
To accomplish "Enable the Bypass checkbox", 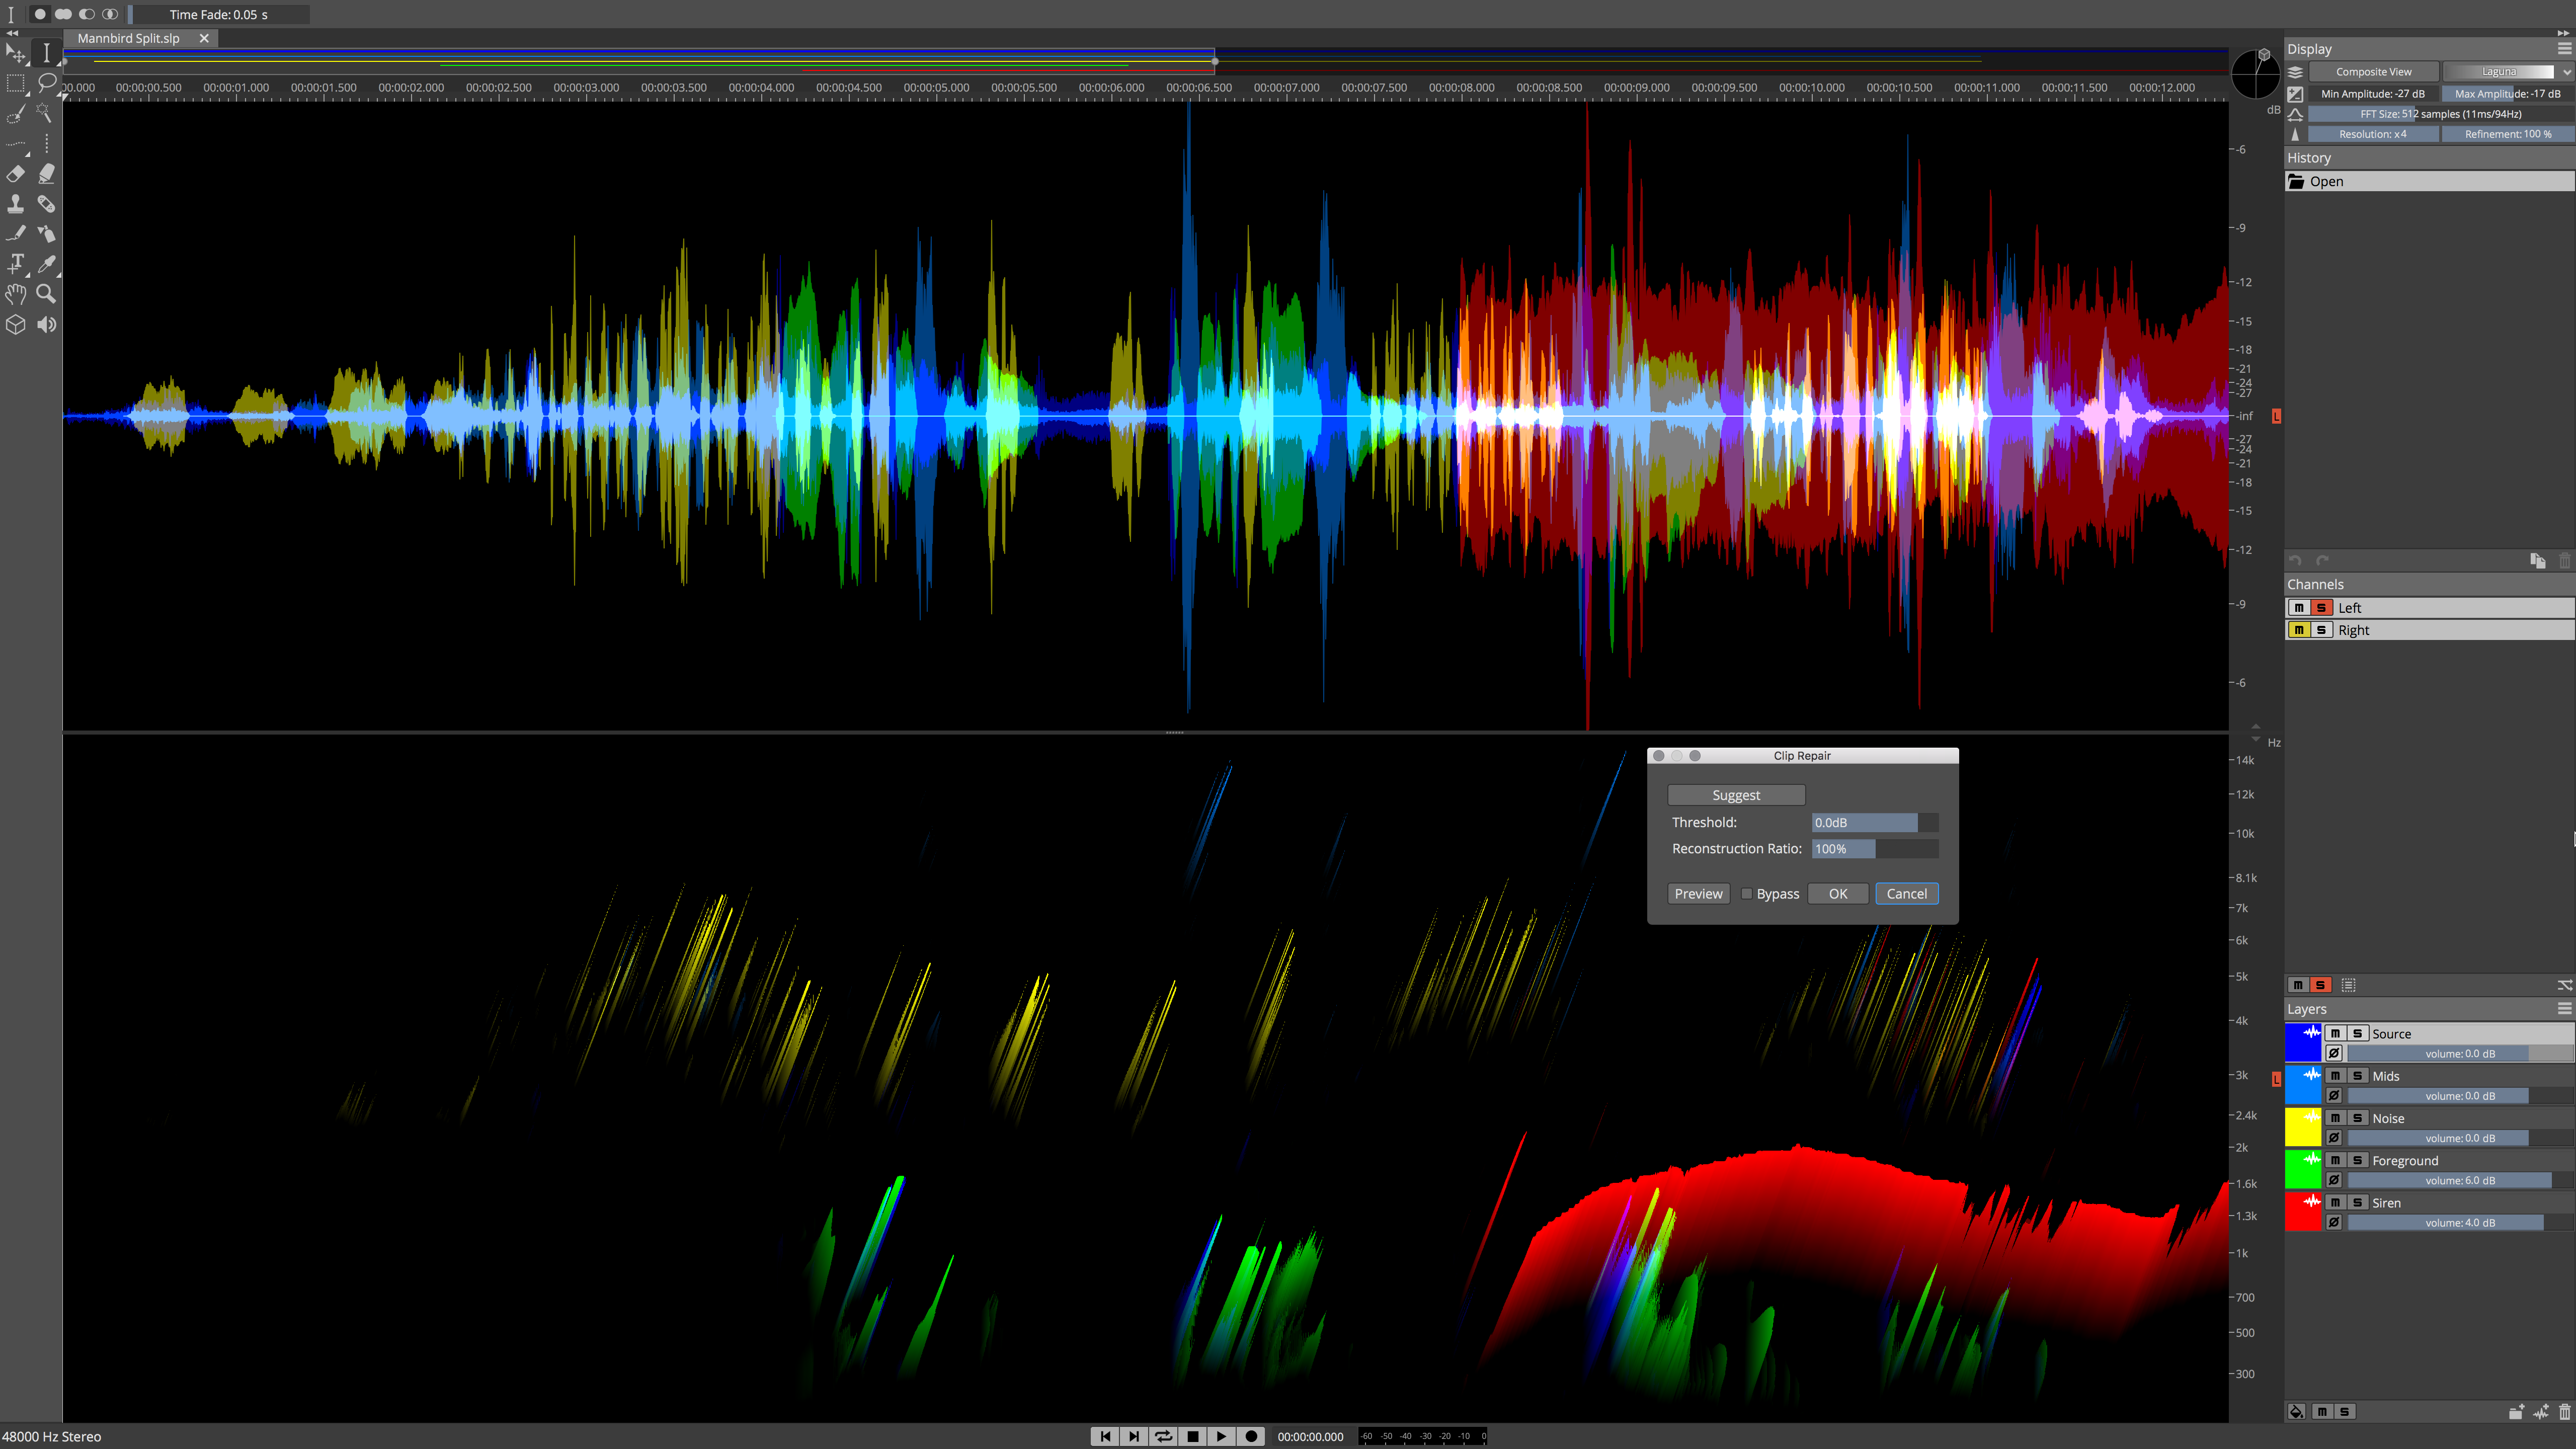I will click(x=1746, y=894).
